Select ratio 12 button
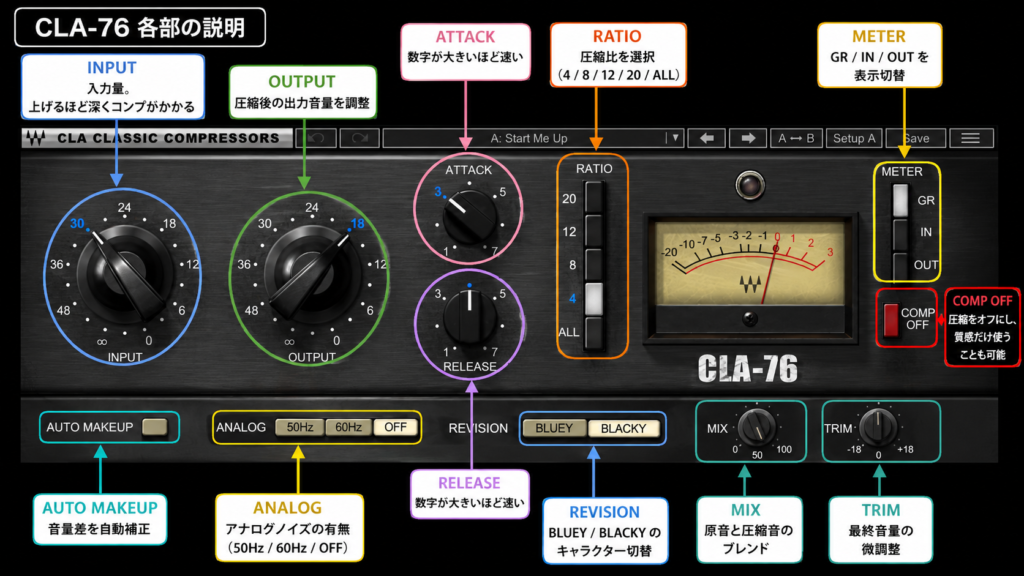The image size is (1024, 576). click(594, 231)
